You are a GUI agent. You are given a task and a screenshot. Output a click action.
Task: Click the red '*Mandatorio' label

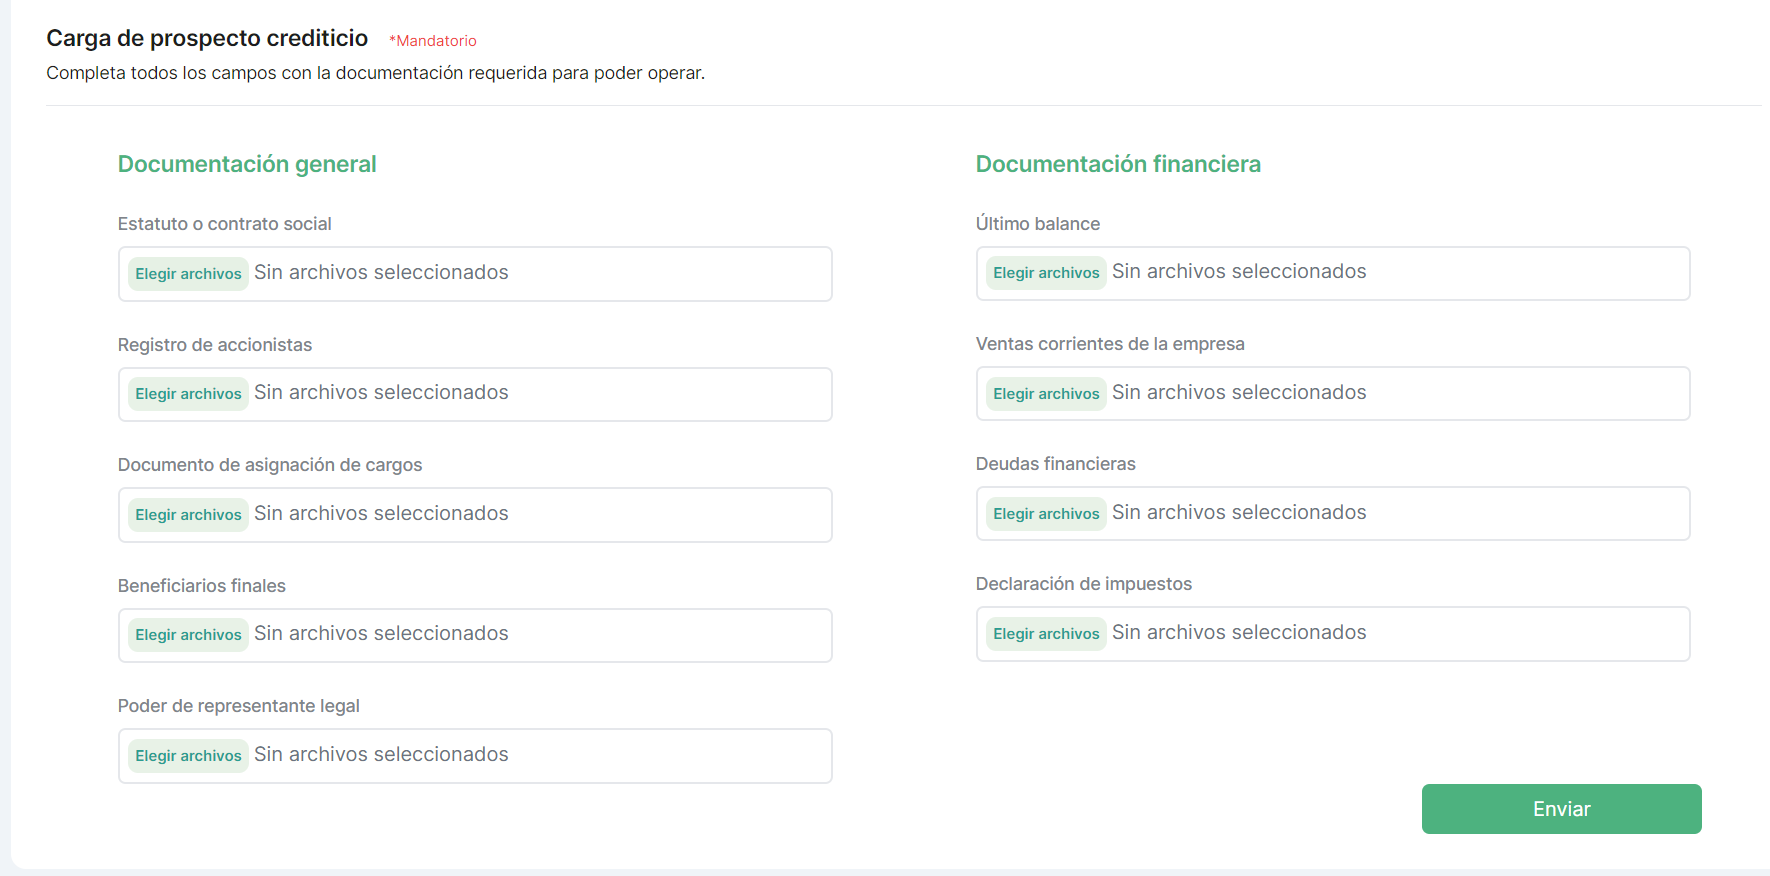pyautogui.click(x=433, y=41)
